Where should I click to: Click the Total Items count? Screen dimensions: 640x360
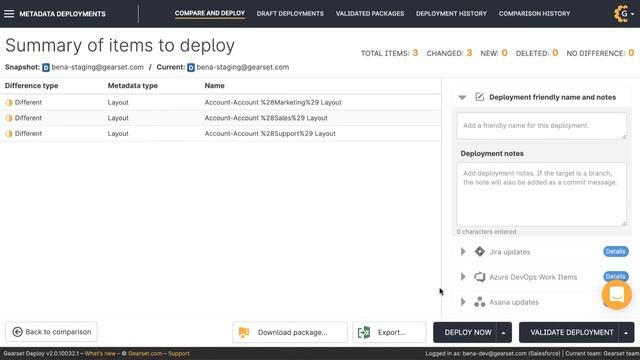coord(415,53)
